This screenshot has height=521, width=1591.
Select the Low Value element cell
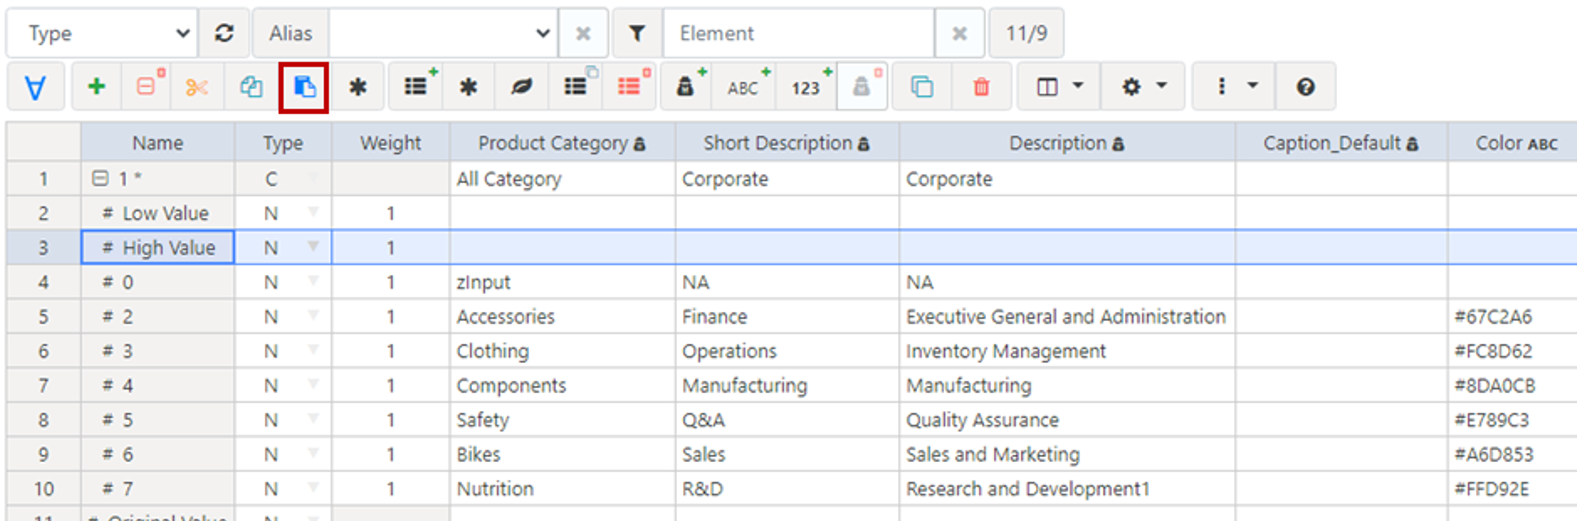tap(158, 213)
